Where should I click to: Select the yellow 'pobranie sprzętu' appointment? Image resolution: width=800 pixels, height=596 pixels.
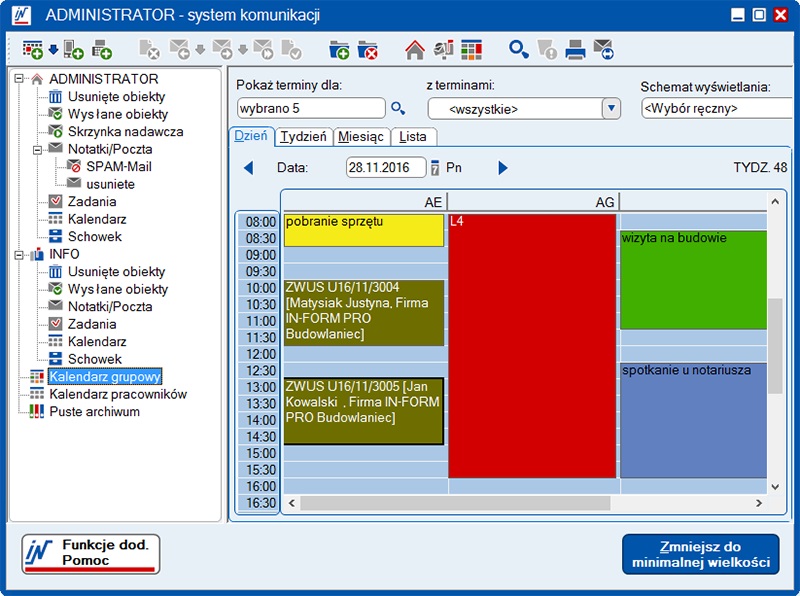[364, 230]
